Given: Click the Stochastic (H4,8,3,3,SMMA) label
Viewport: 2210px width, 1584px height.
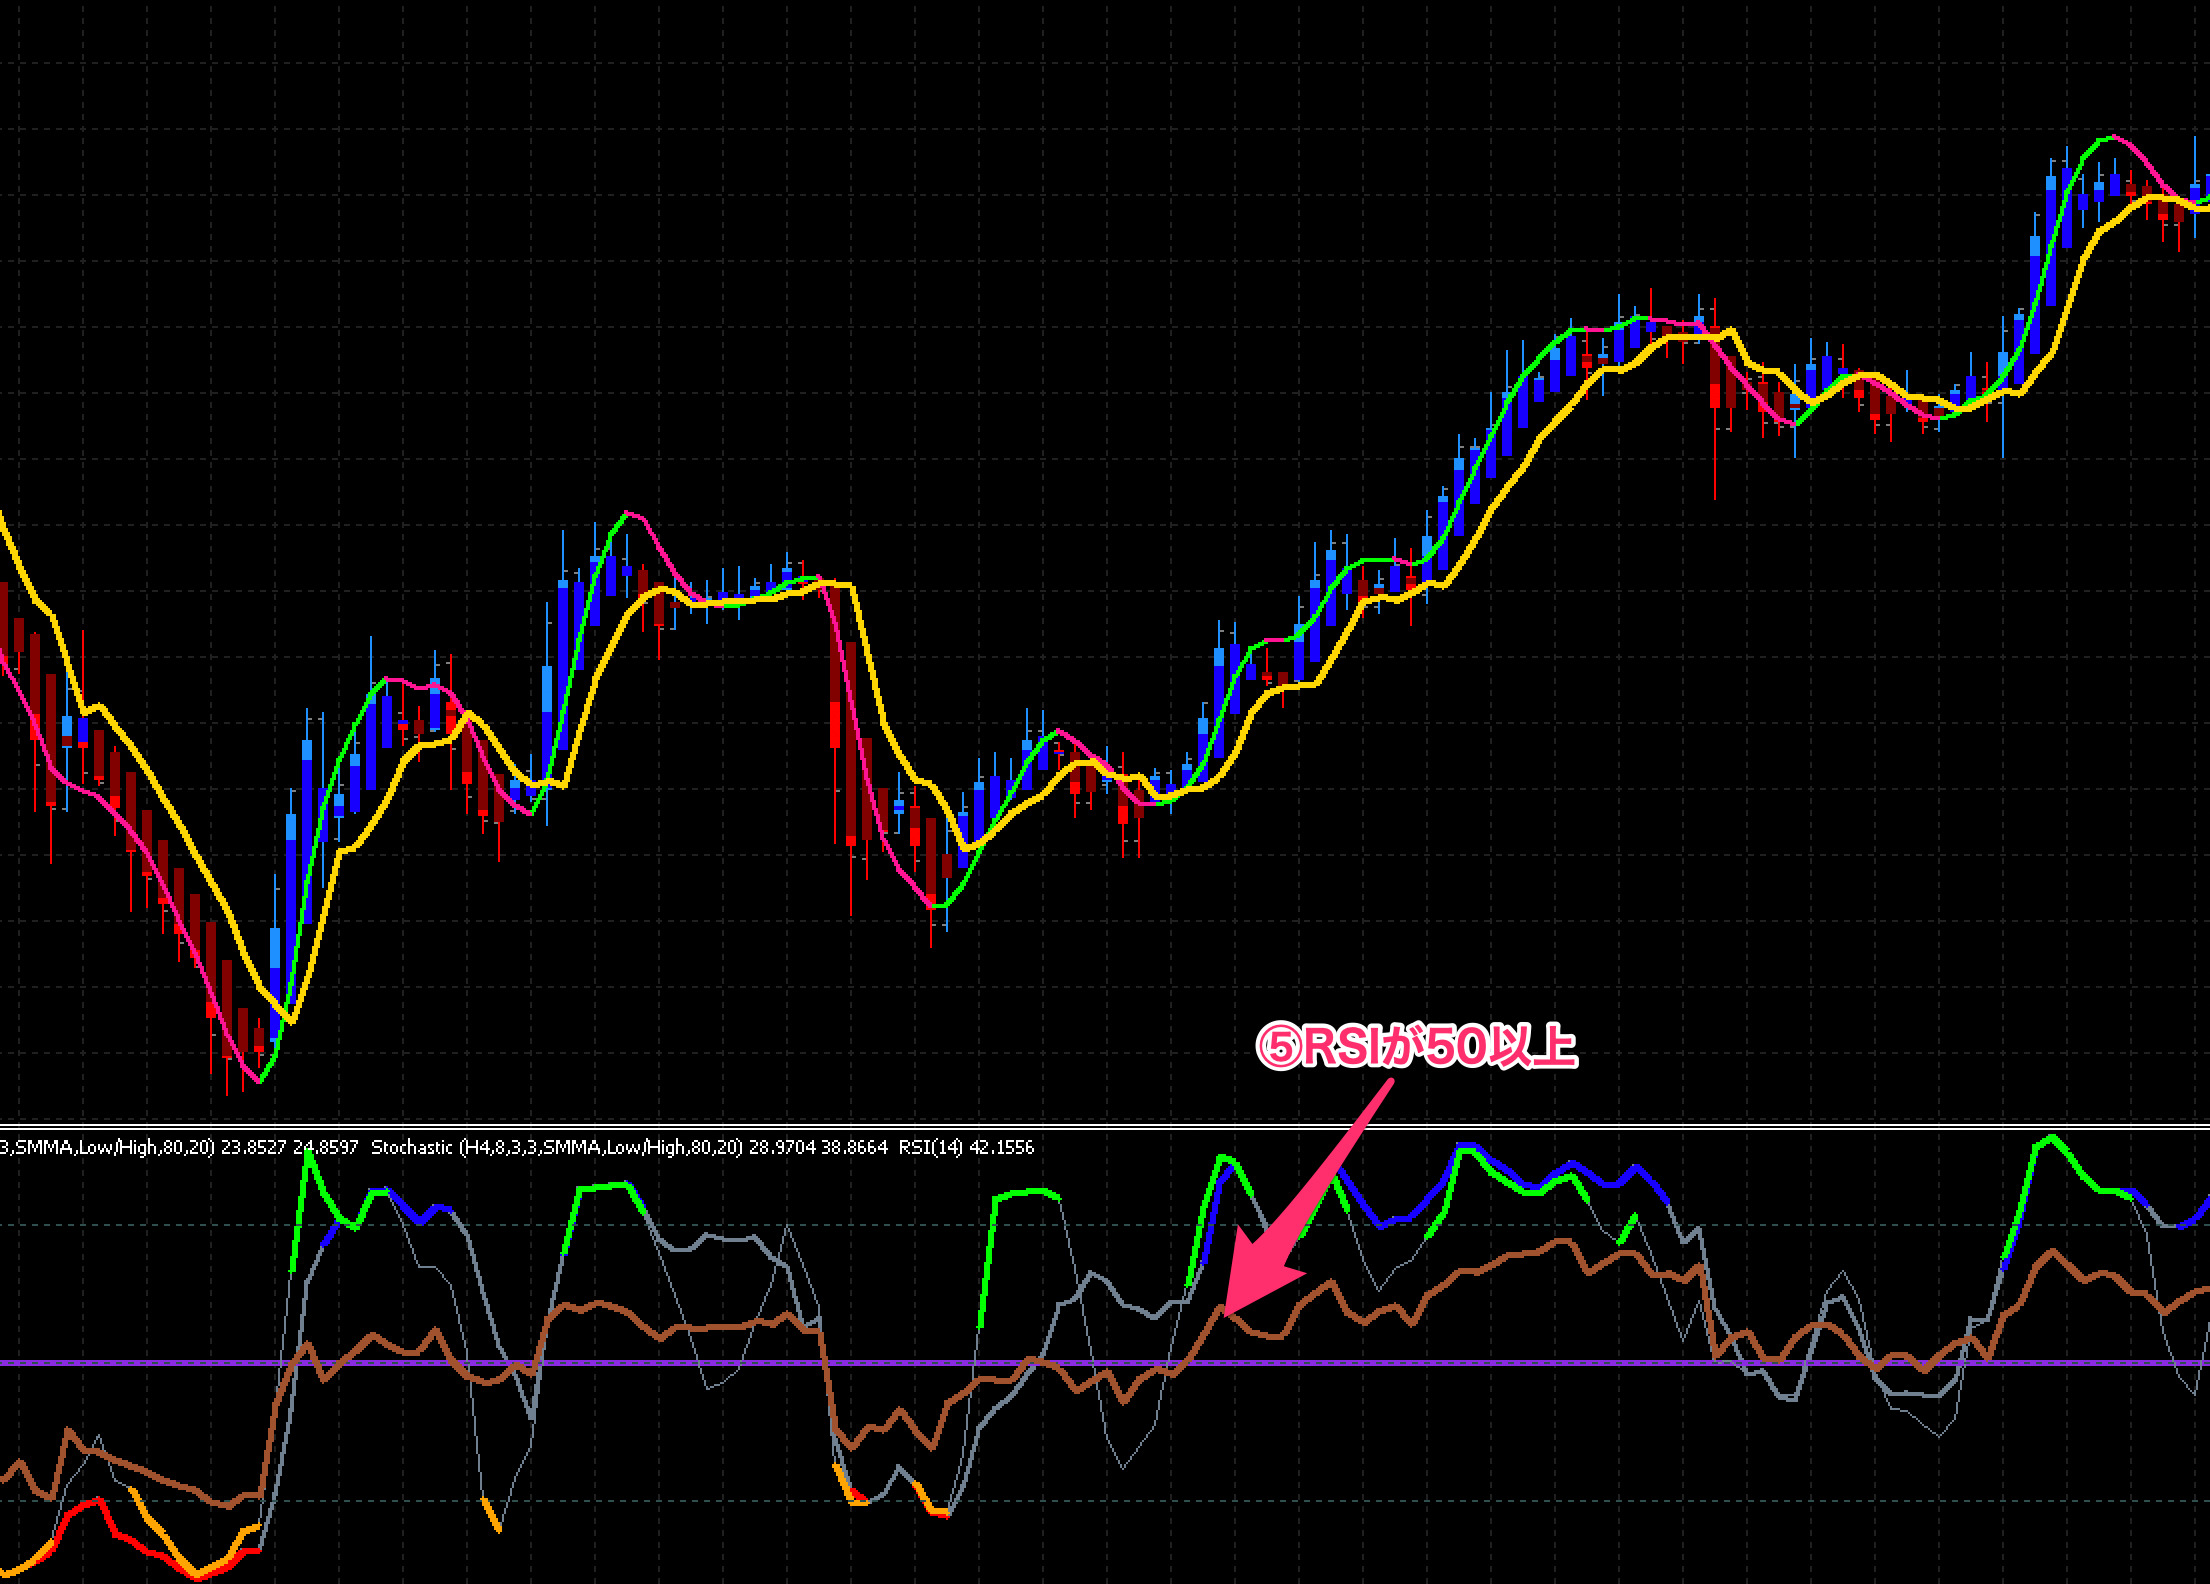Looking at the screenshot, I should (557, 1147).
